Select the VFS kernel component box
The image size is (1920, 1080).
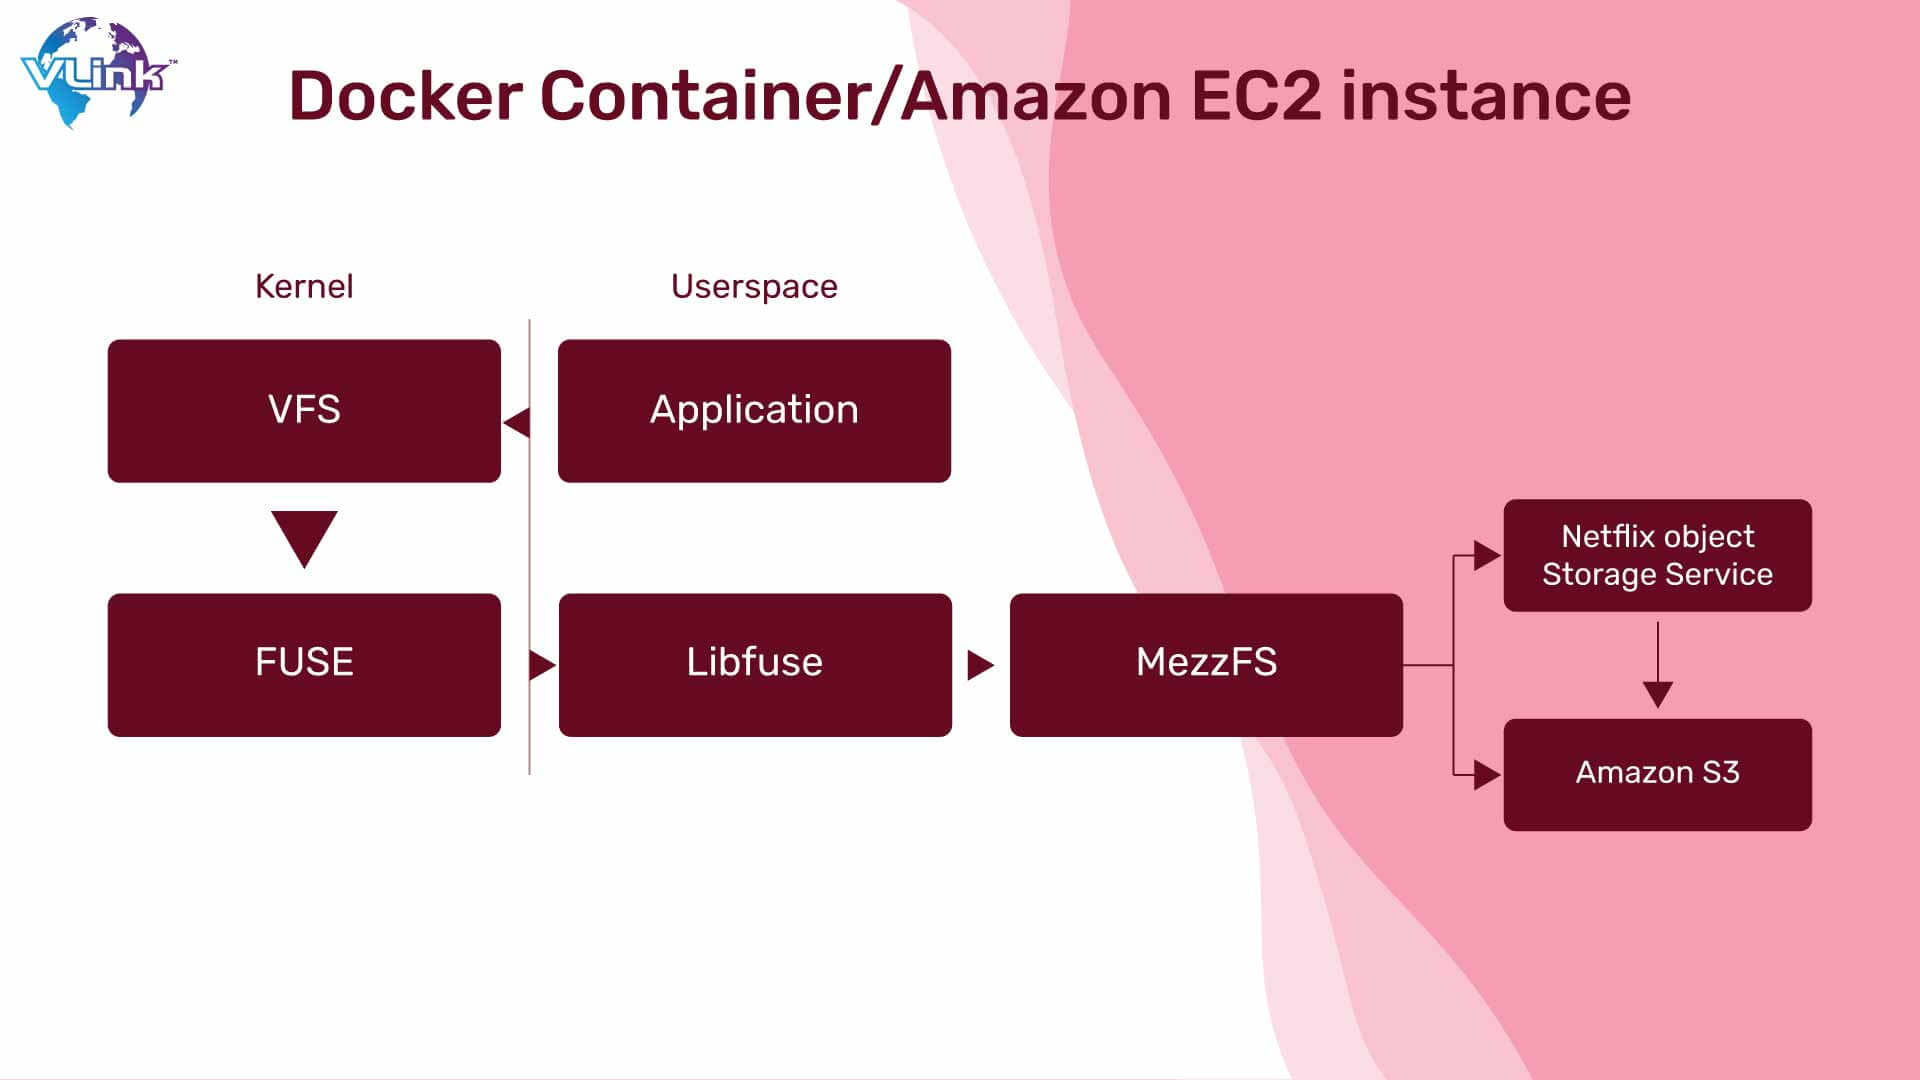point(302,409)
